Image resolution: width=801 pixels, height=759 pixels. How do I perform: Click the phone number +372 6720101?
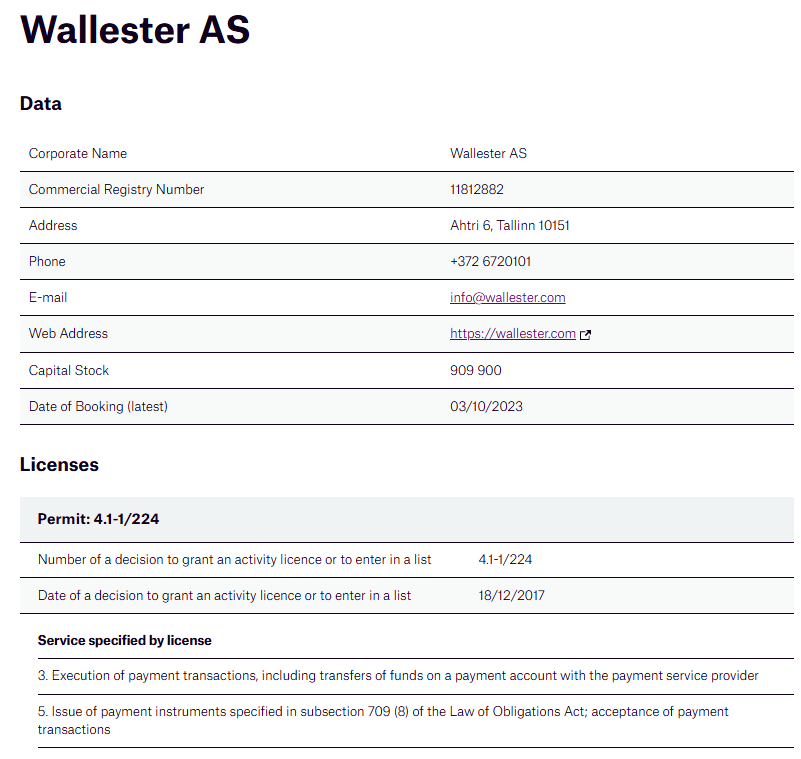coord(491,262)
